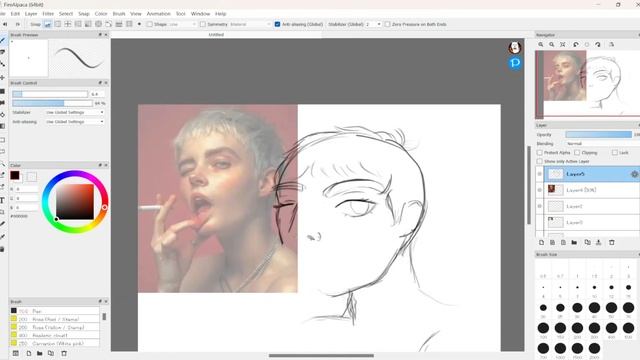Toggle the Shape checkbox
Viewport: 640px width, 360px height.
click(x=150, y=24)
